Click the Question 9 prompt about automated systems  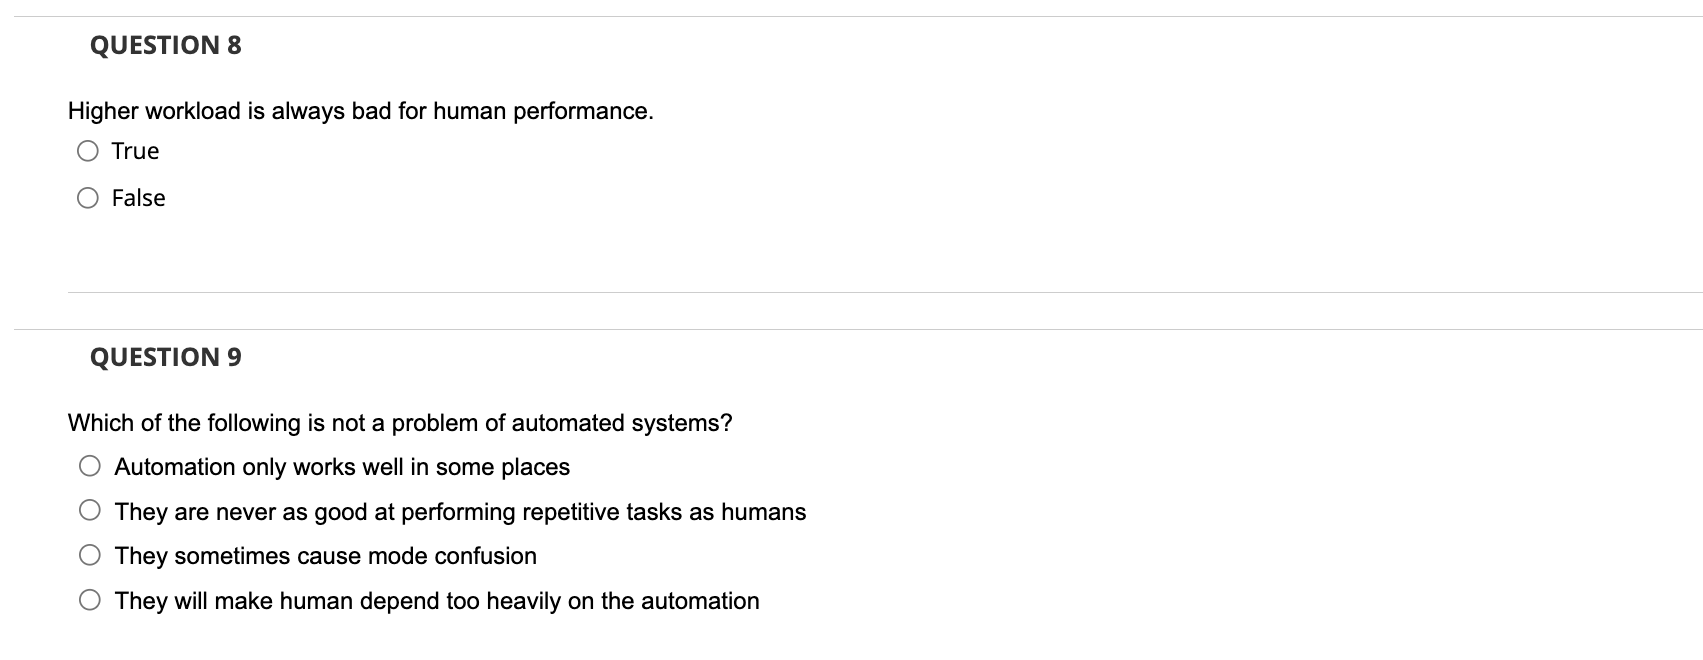[399, 422]
